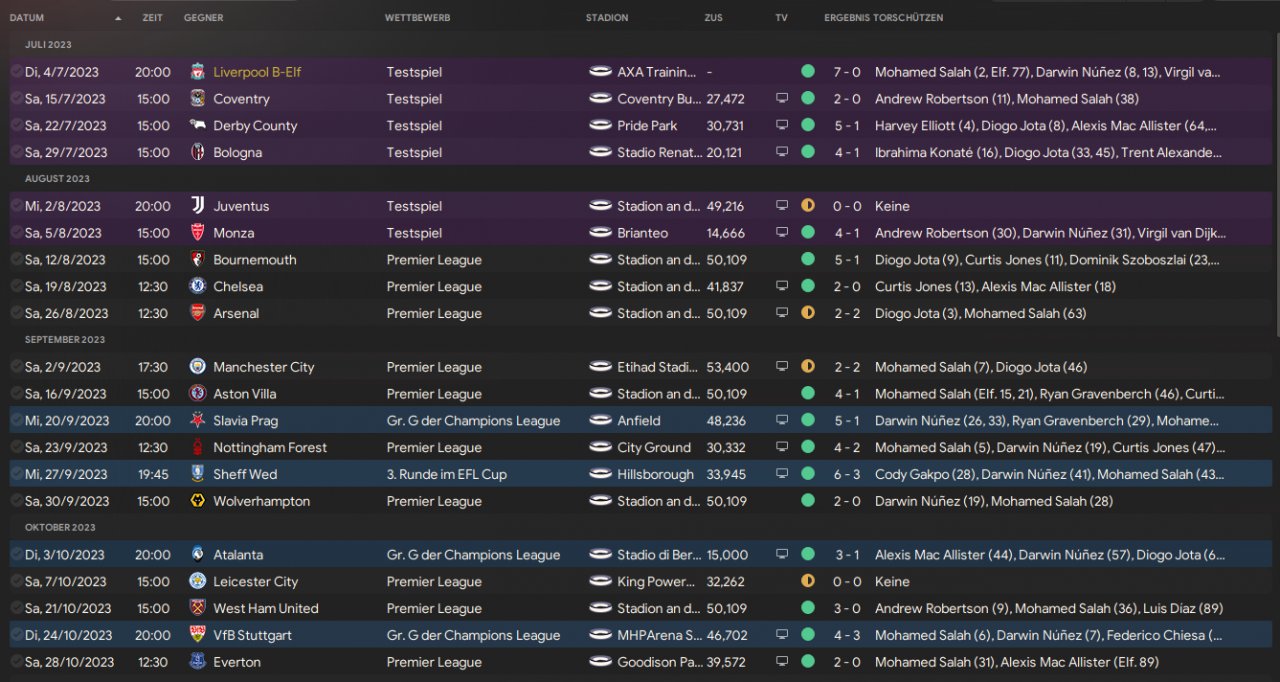
Task: Toggle the check circle for Di, 4/7/2023
Action: (16, 72)
